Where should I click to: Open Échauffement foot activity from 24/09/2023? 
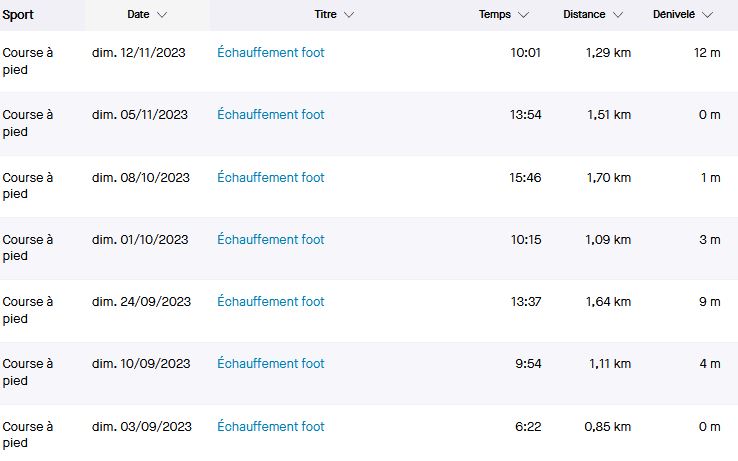click(270, 302)
